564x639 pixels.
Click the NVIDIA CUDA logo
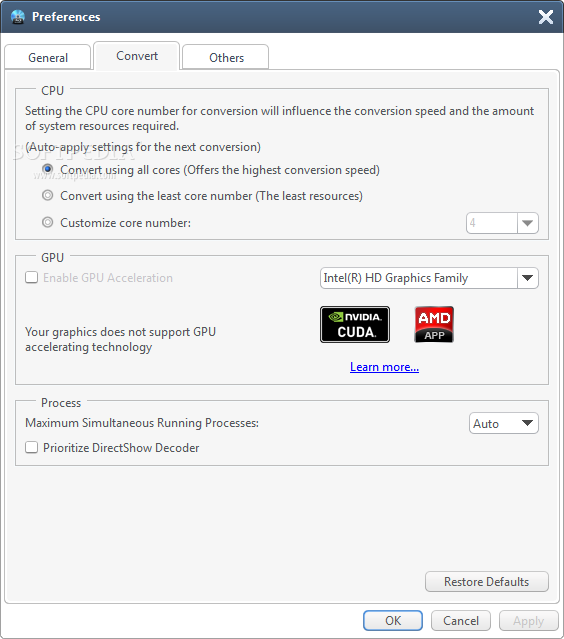(x=355, y=324)
